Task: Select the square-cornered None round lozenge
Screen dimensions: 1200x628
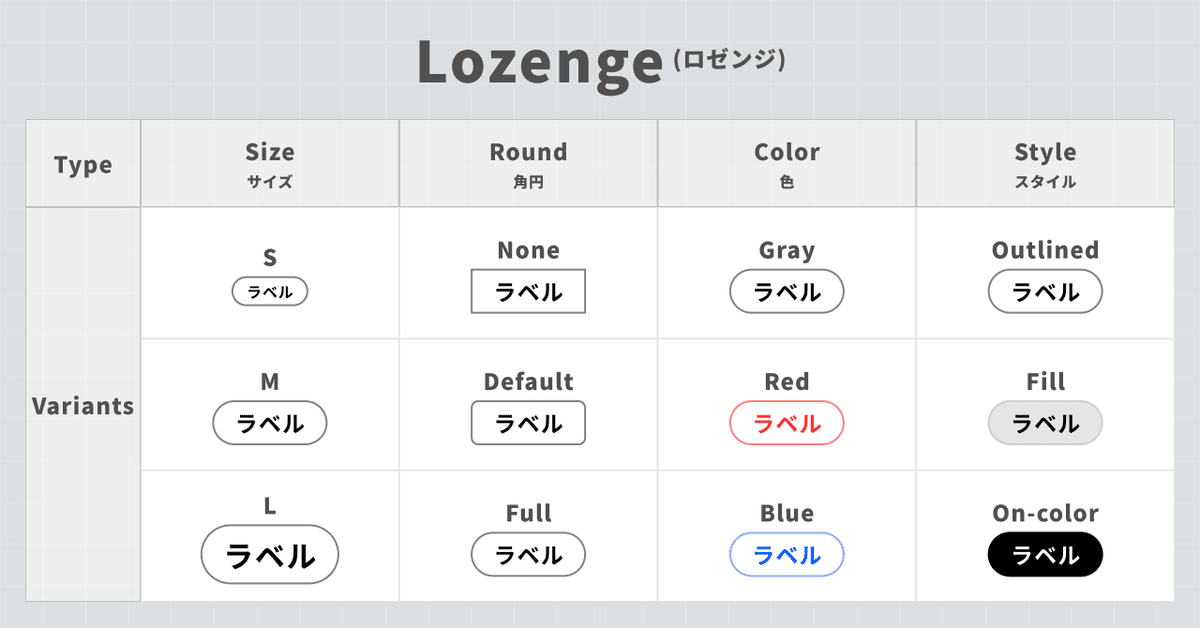Action: point(528,292)
